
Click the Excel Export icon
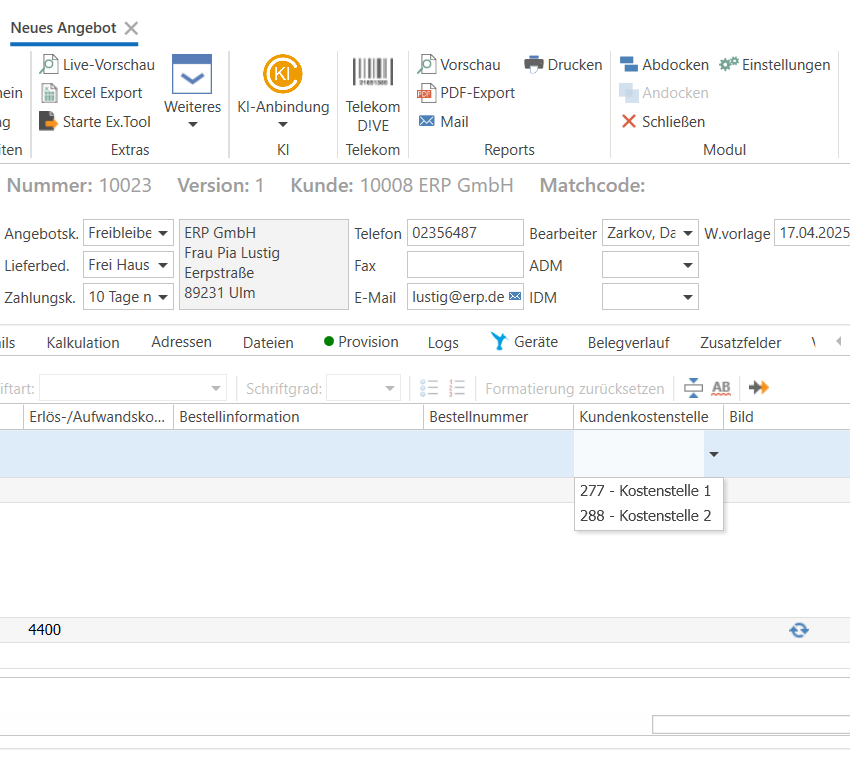pos(49,93)
